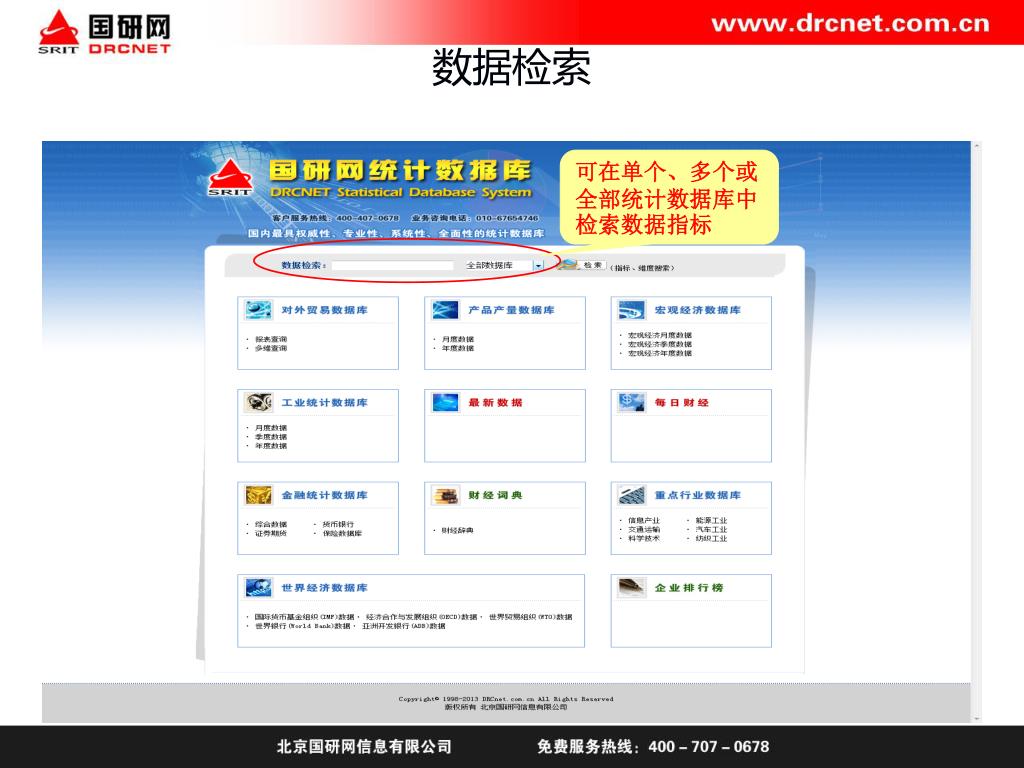Click the 工业统计数据库 gears icon
This screenshot has width=1024, height=768.
[x=258, y=402]
